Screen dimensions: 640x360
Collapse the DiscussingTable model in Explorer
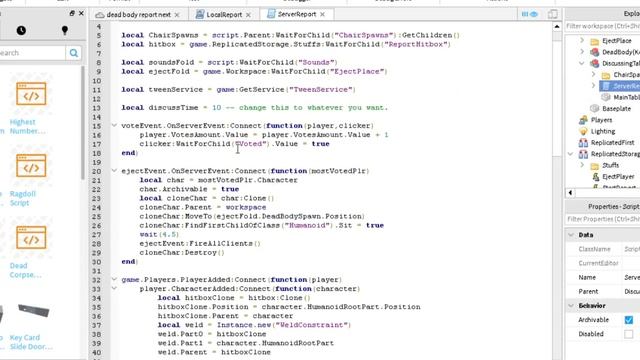(582, 63)
